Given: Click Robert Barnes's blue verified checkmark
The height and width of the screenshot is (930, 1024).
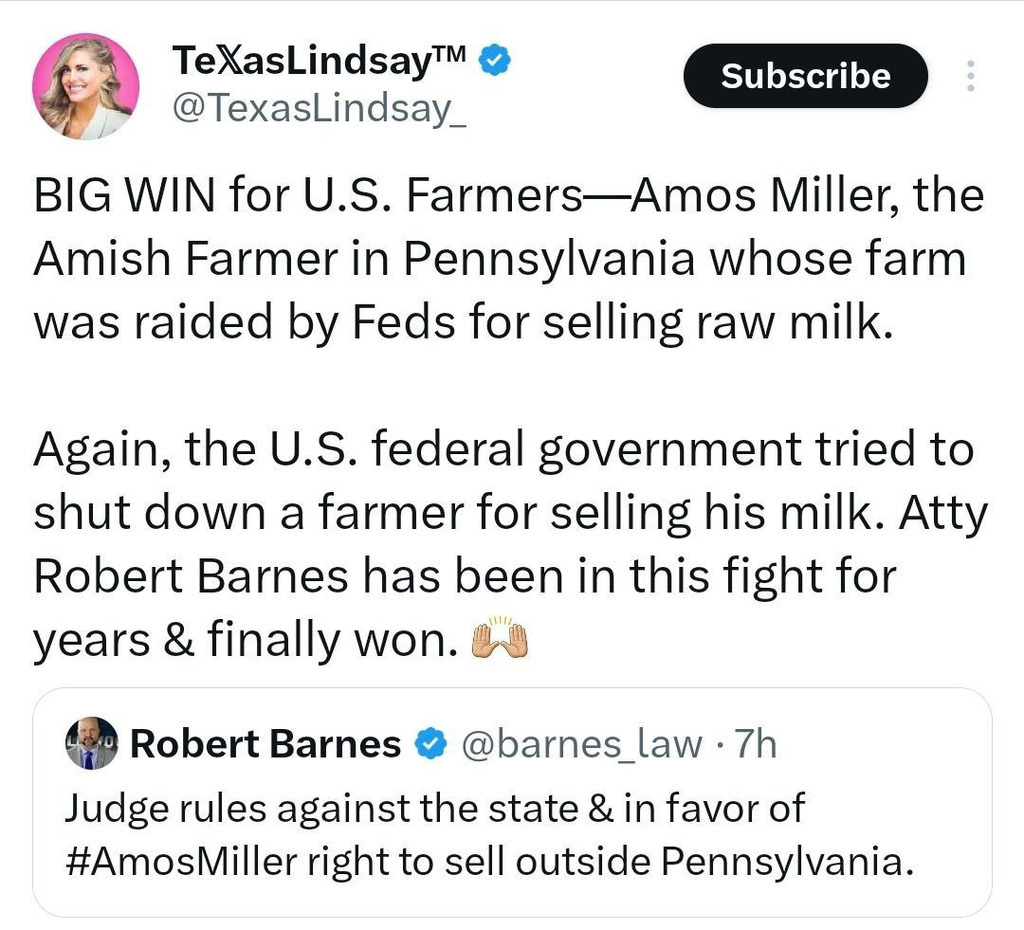Looking at the screenshot, I should coord(429,745).
